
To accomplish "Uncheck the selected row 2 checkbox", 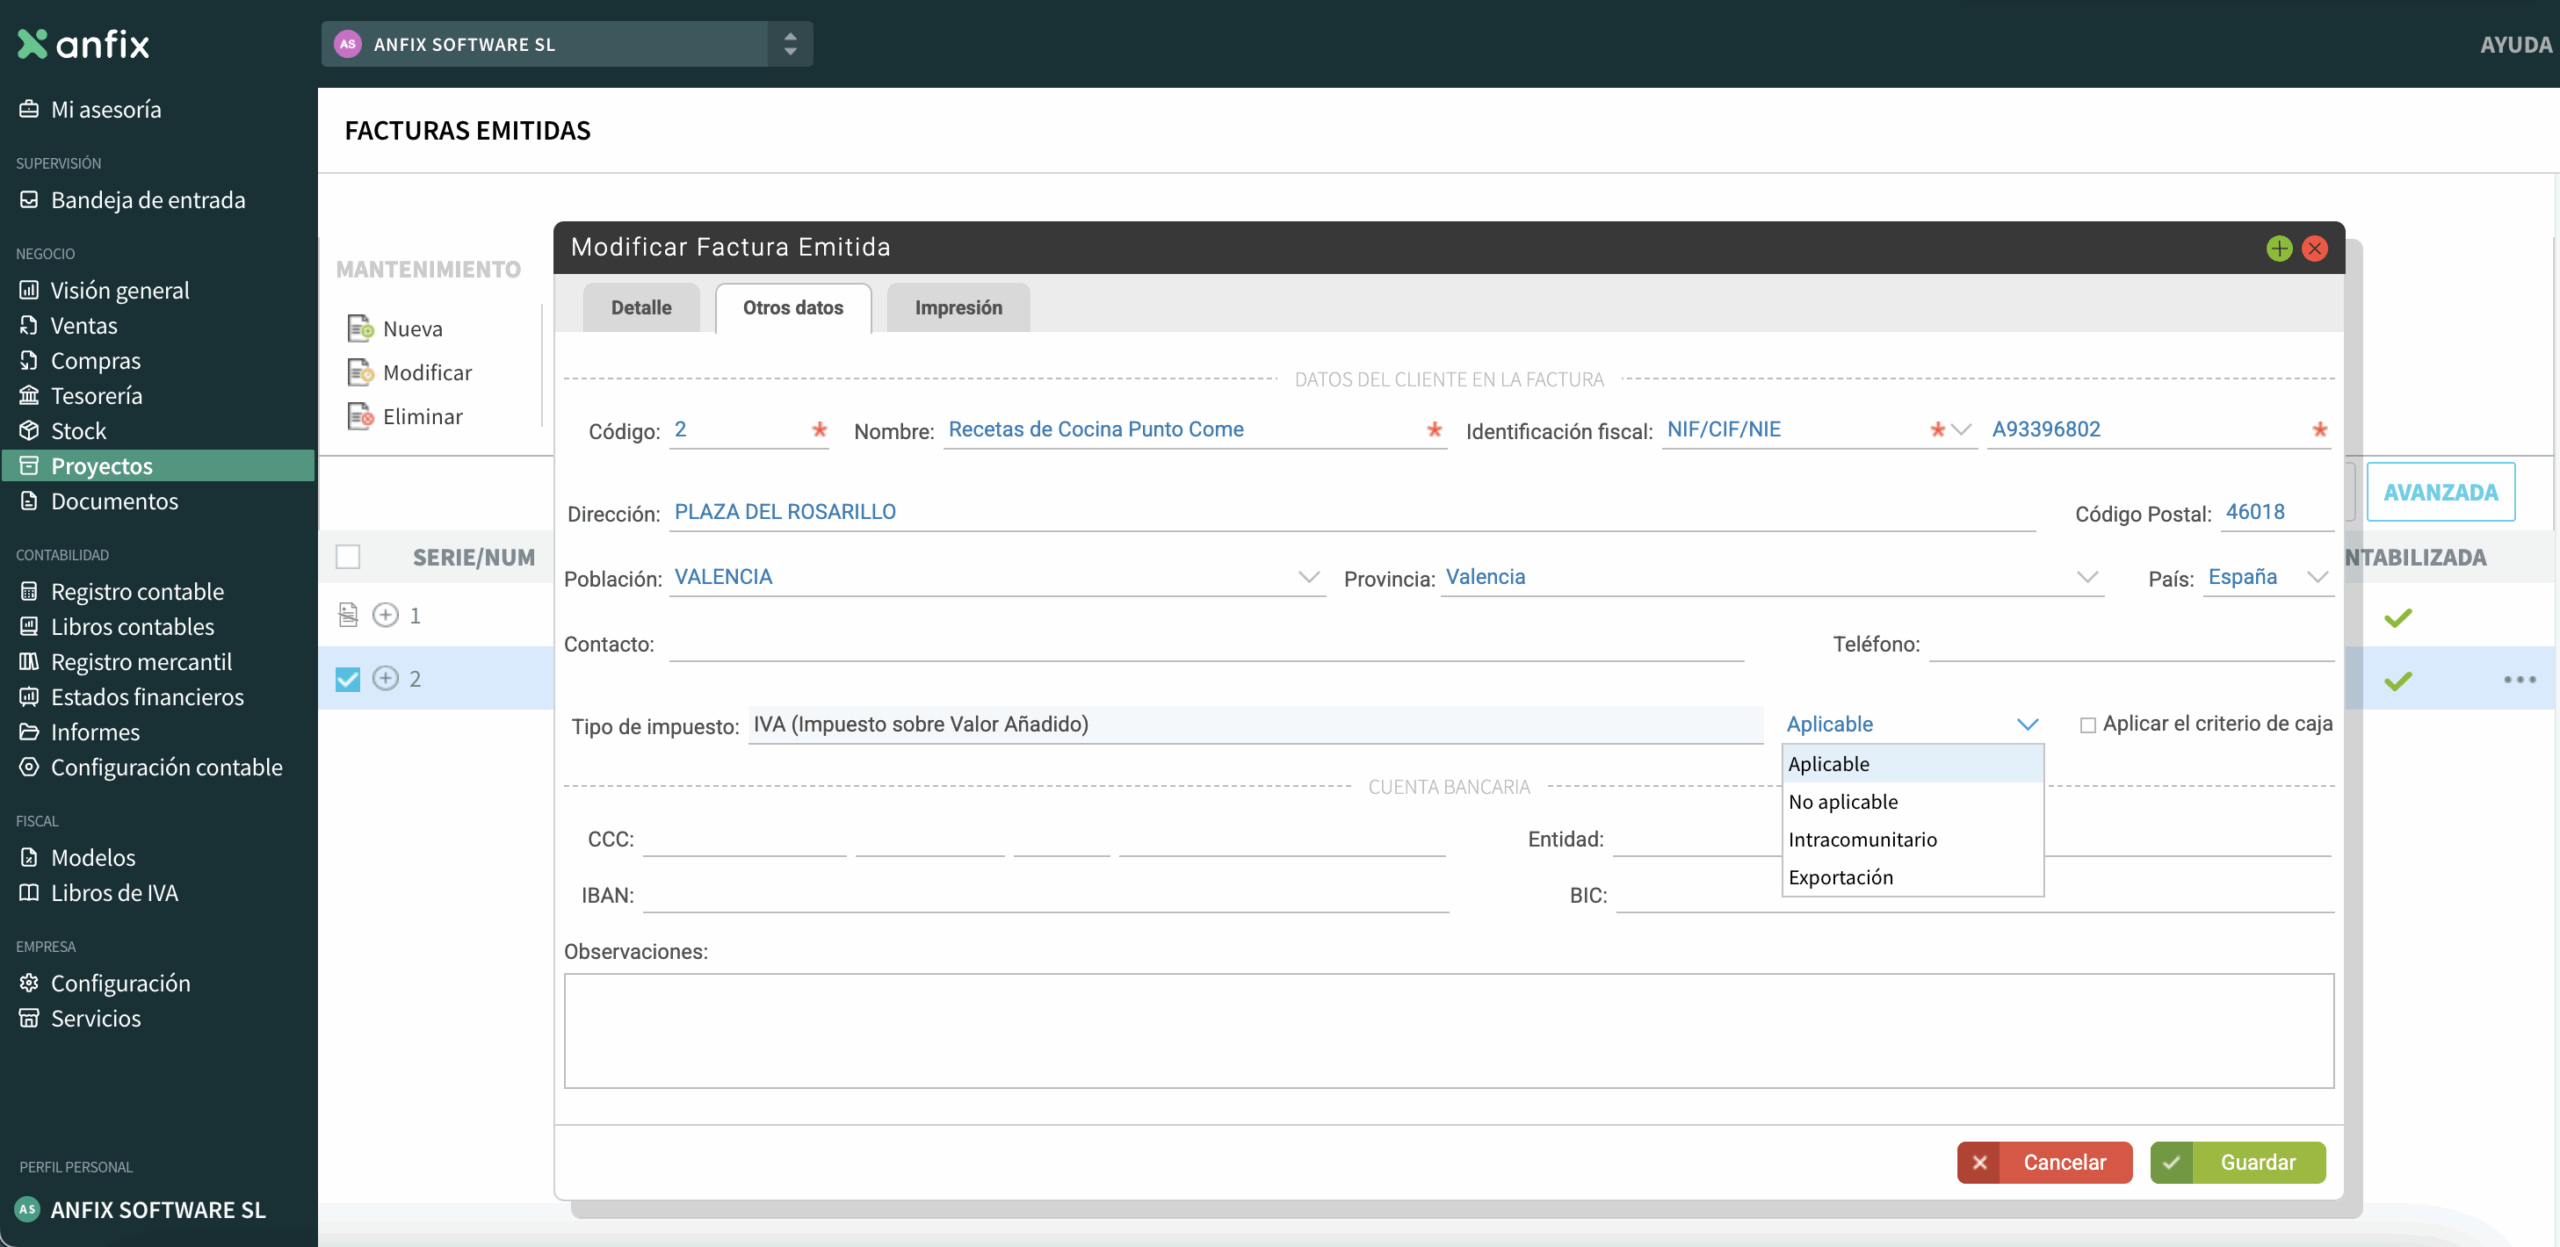I will (x=348, y=680).
